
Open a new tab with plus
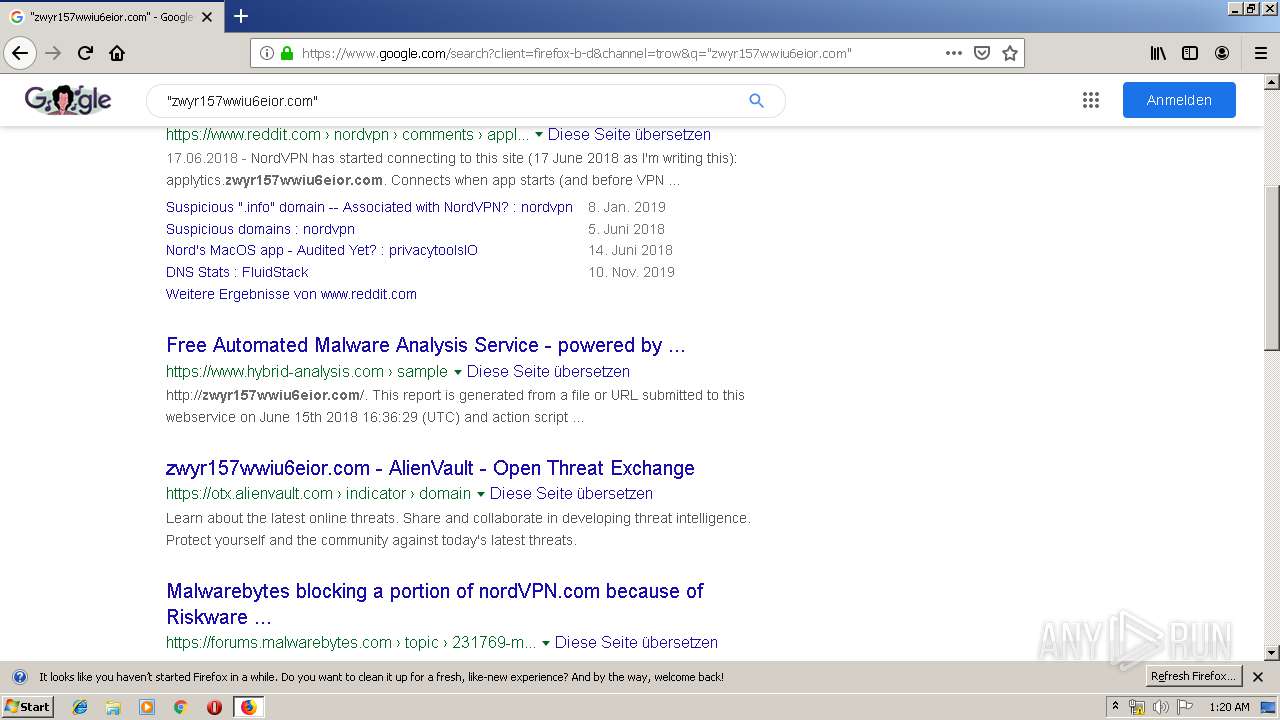tap(241, 16)
